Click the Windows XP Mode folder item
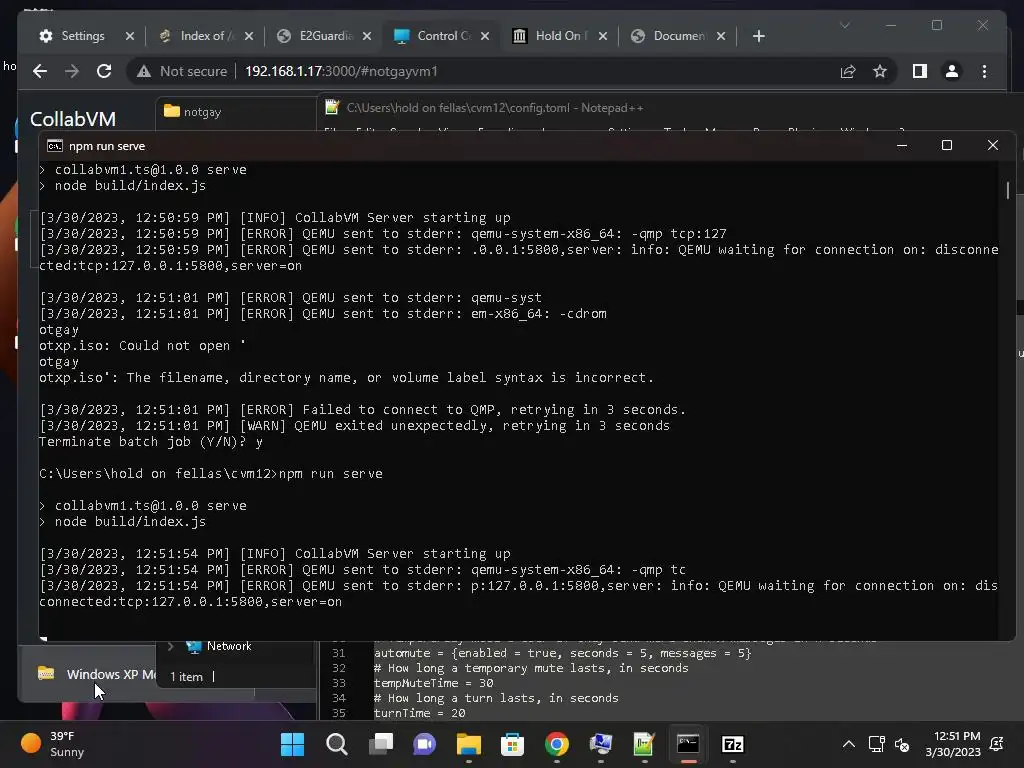1024x768 pixels. pyautogui.click(x=97, y=674)
